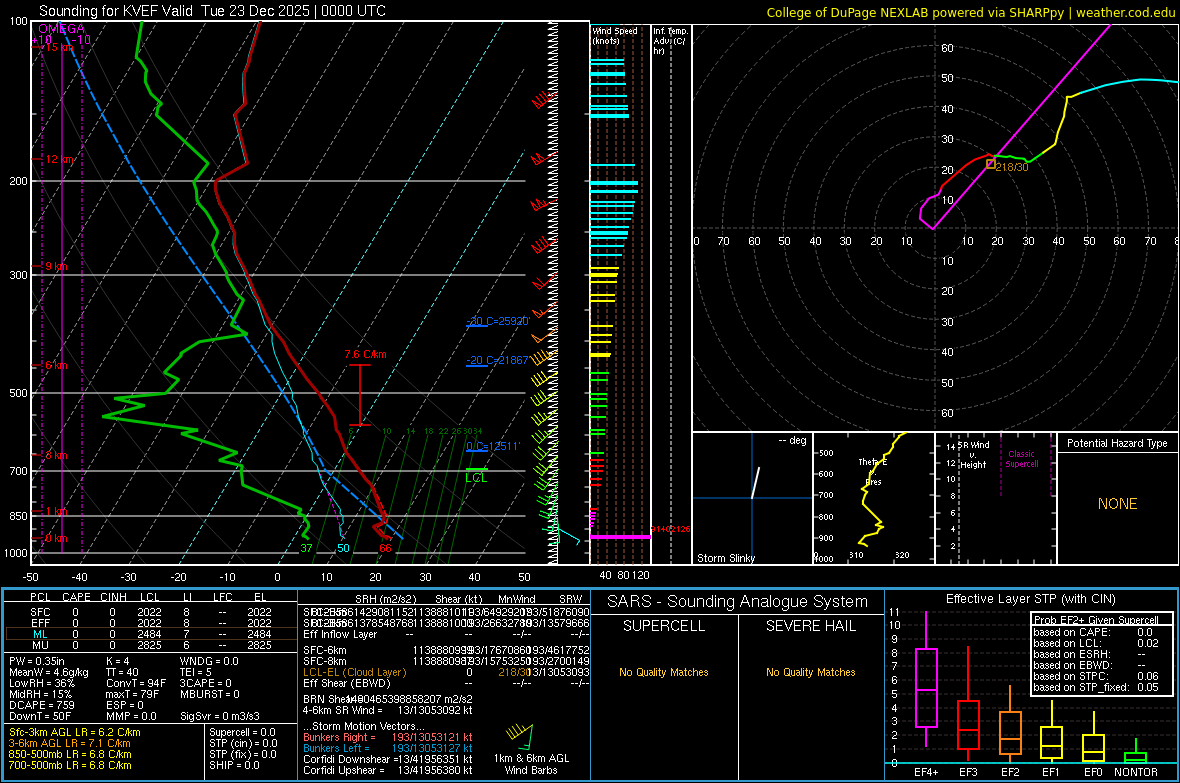Click the 0 C=12511' level label
Image resolution: width=1180 pixels, height=783 pixels.
click(493, 446)
